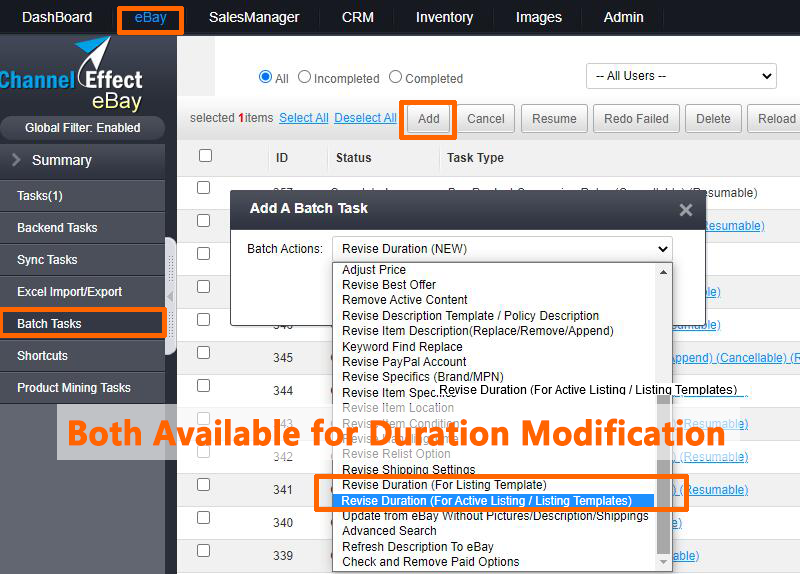
Task: Click the Channel Effect eBay logo
Action: [x=71, y=74]
